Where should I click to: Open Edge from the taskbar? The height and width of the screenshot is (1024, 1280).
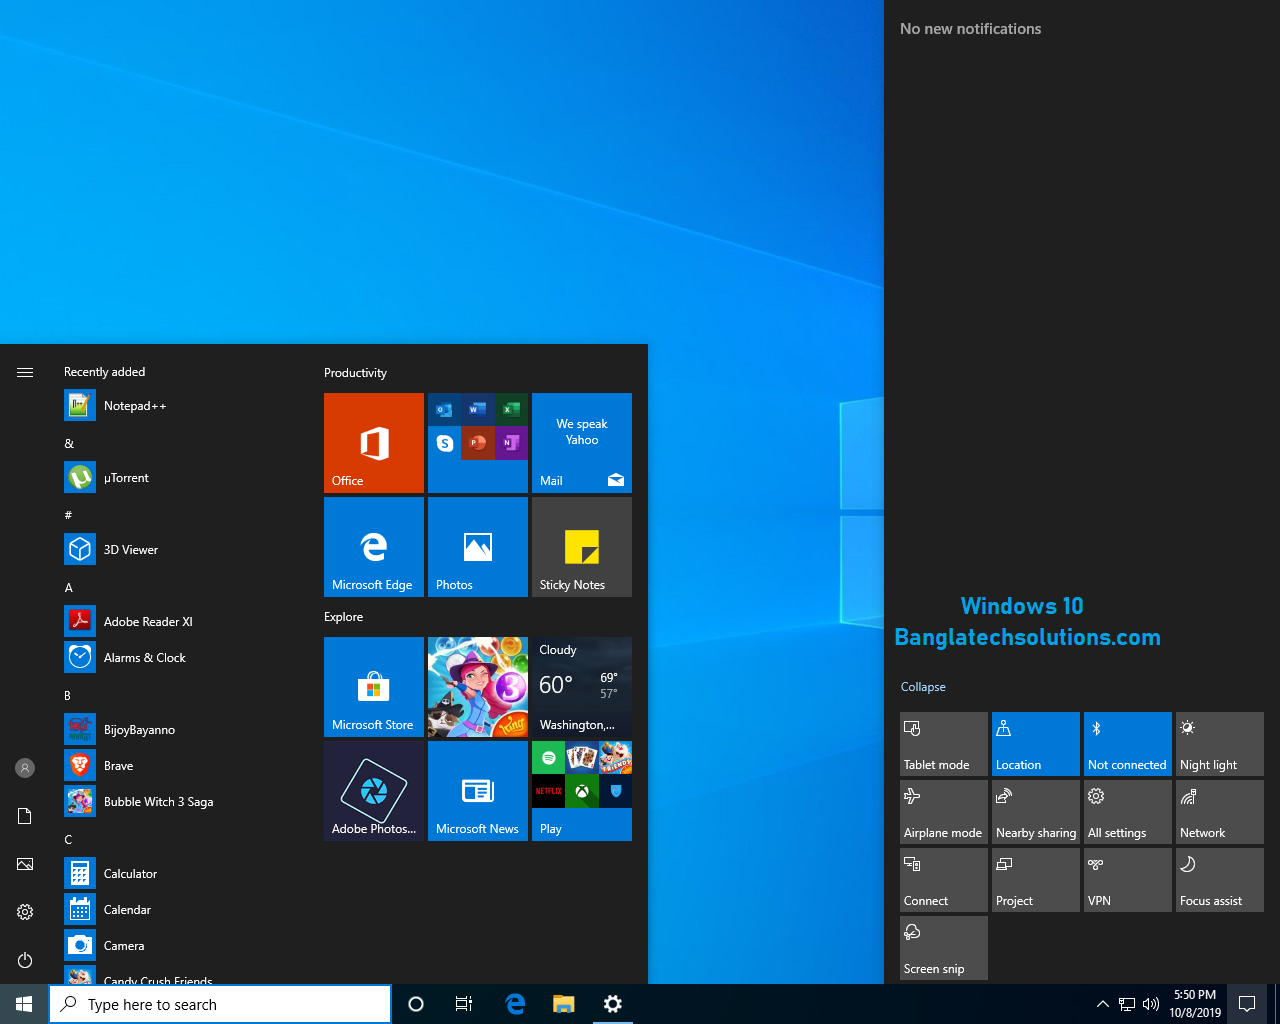tap(516, 1004)
